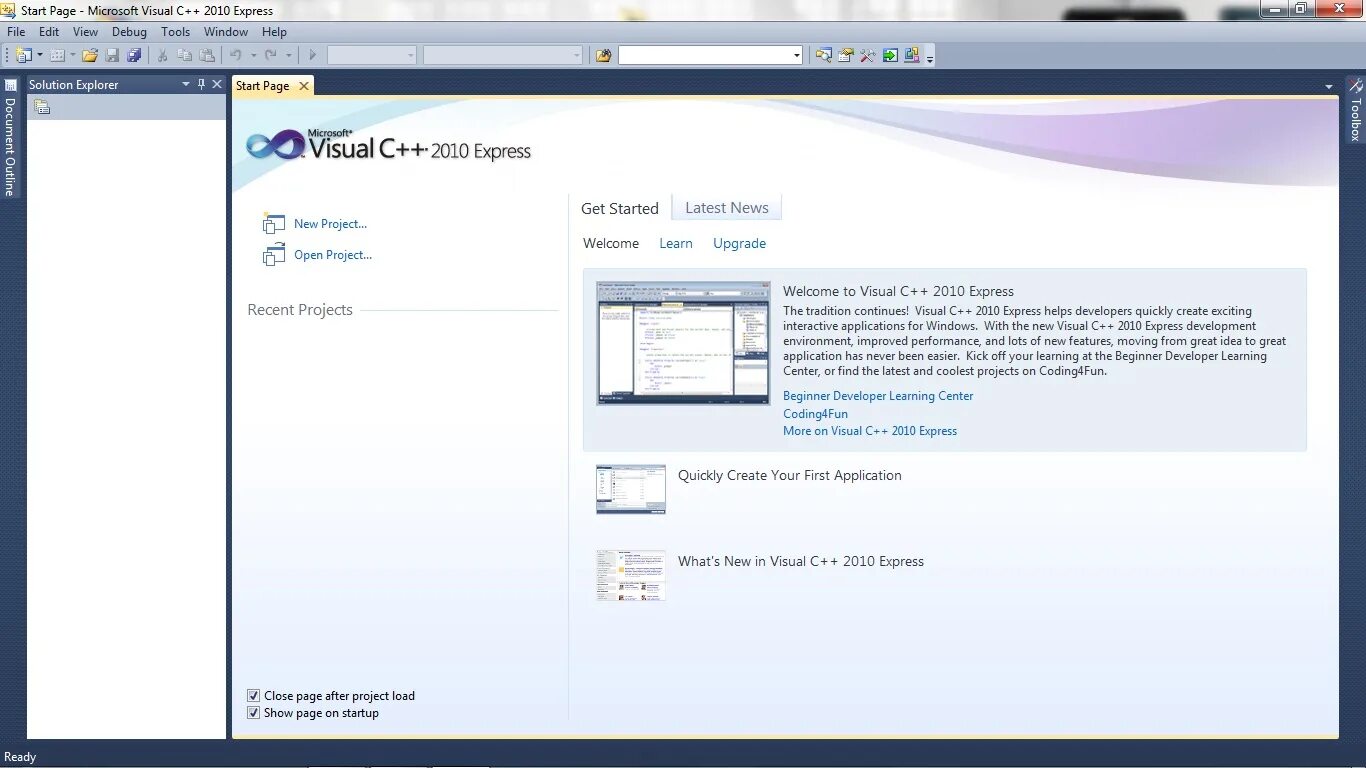1366x768 pixels.
Task: Open the Coding4Fun link
Action: tap(815, 414)
